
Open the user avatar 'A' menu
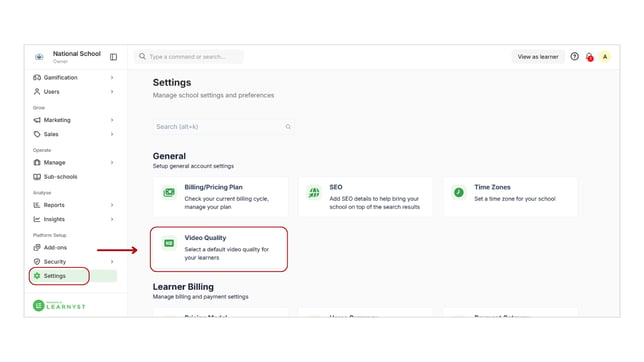605,57
